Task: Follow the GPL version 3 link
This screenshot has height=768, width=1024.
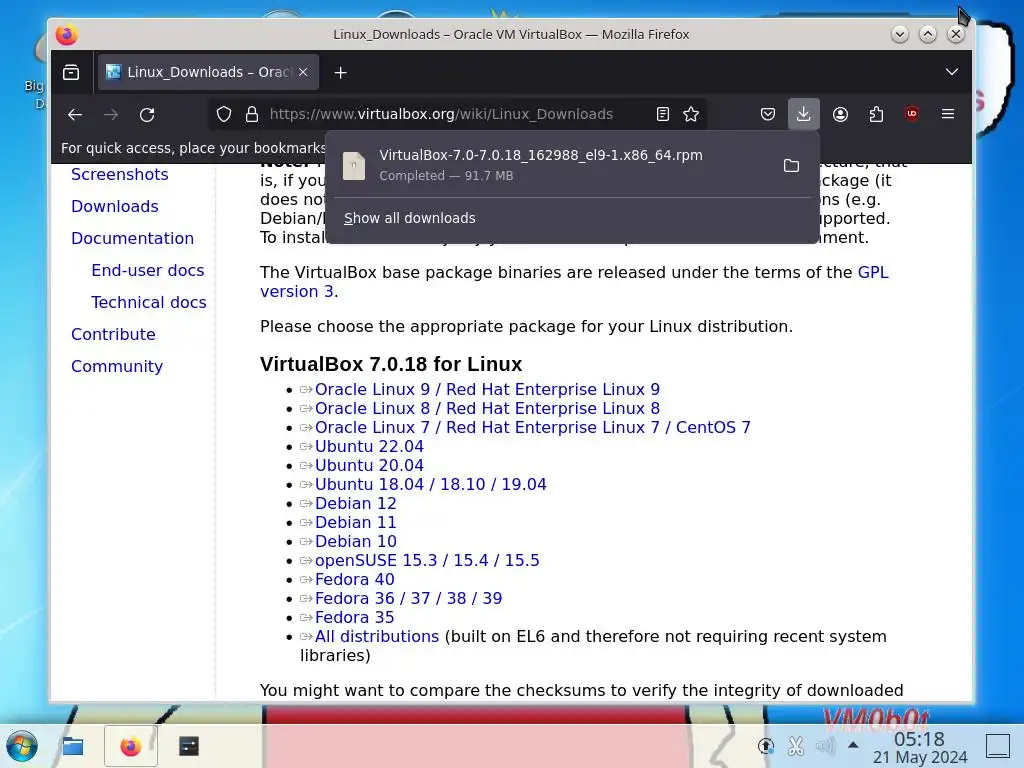Action: pos(873,272)
